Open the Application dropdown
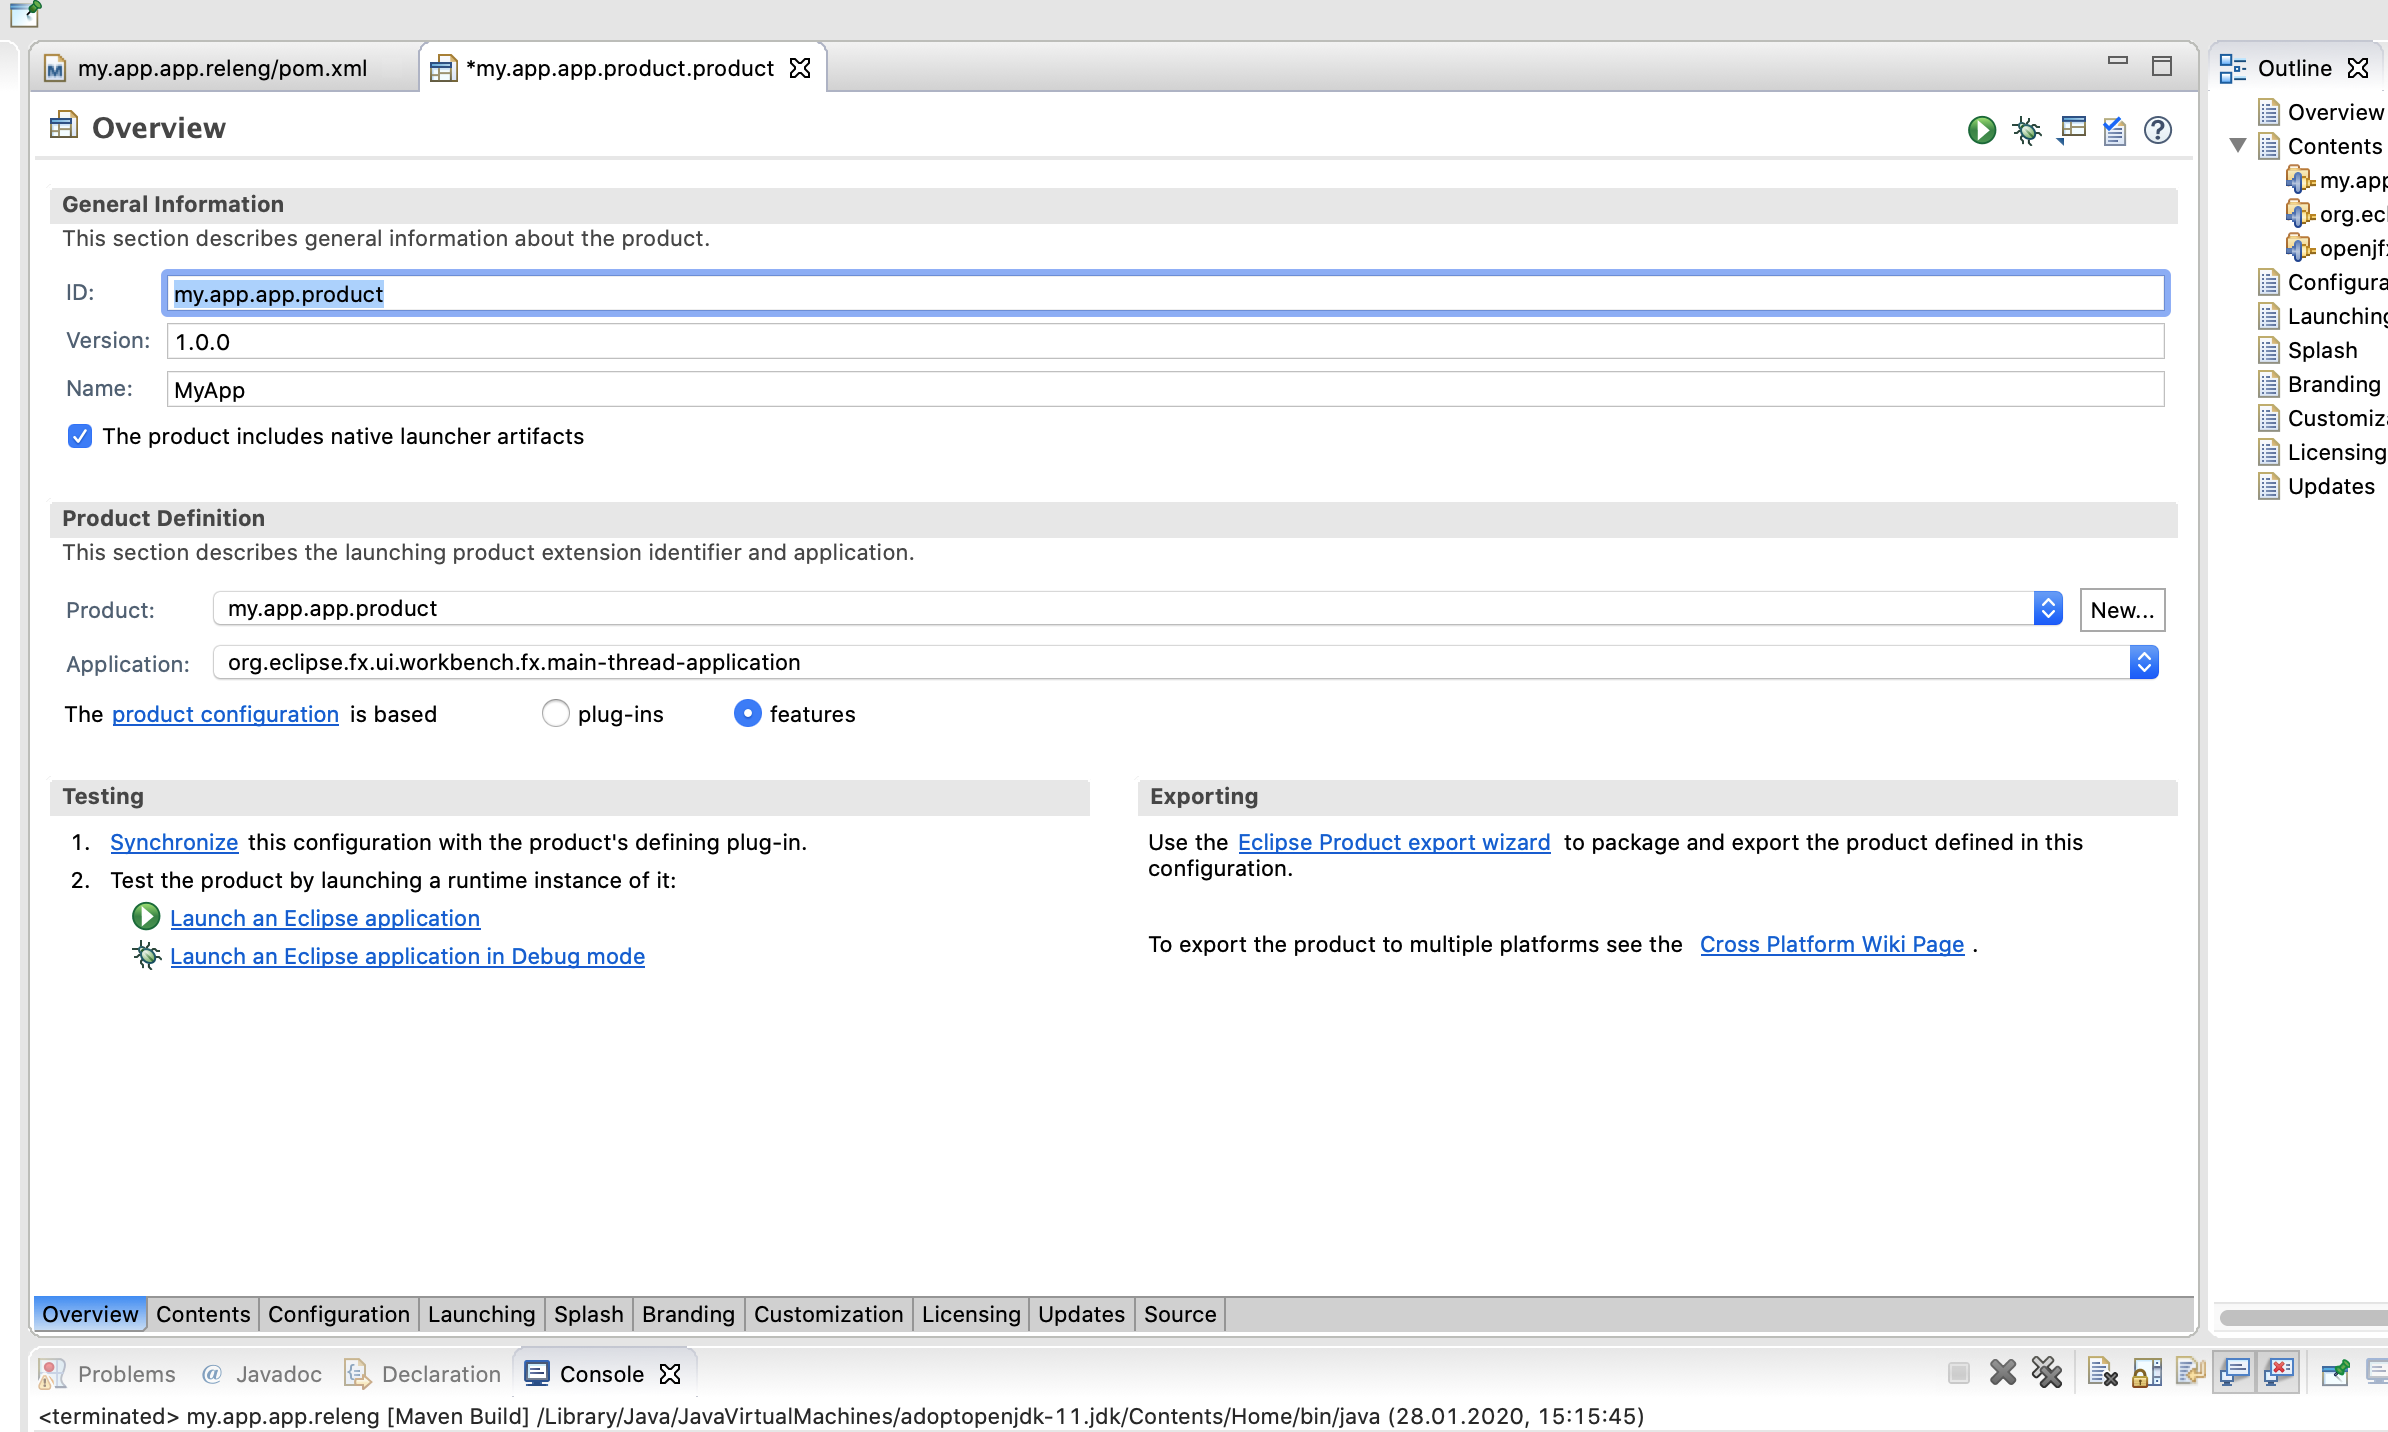This screenshot has height=1432, width=2388. tap(2143, 662)
